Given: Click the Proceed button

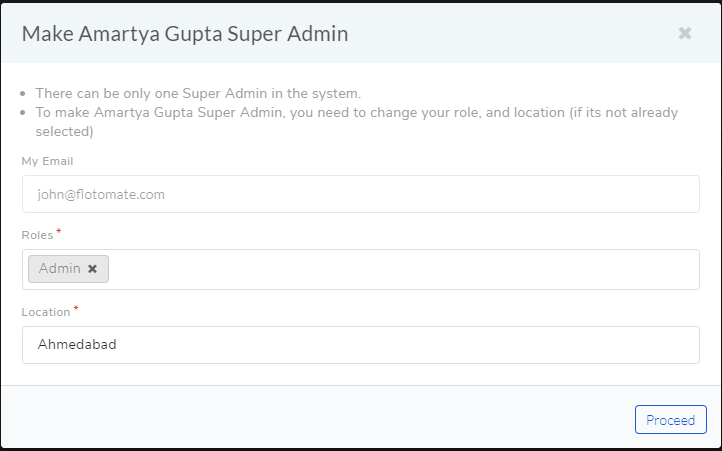Looking at the screenshot, I should click(670, 420).
